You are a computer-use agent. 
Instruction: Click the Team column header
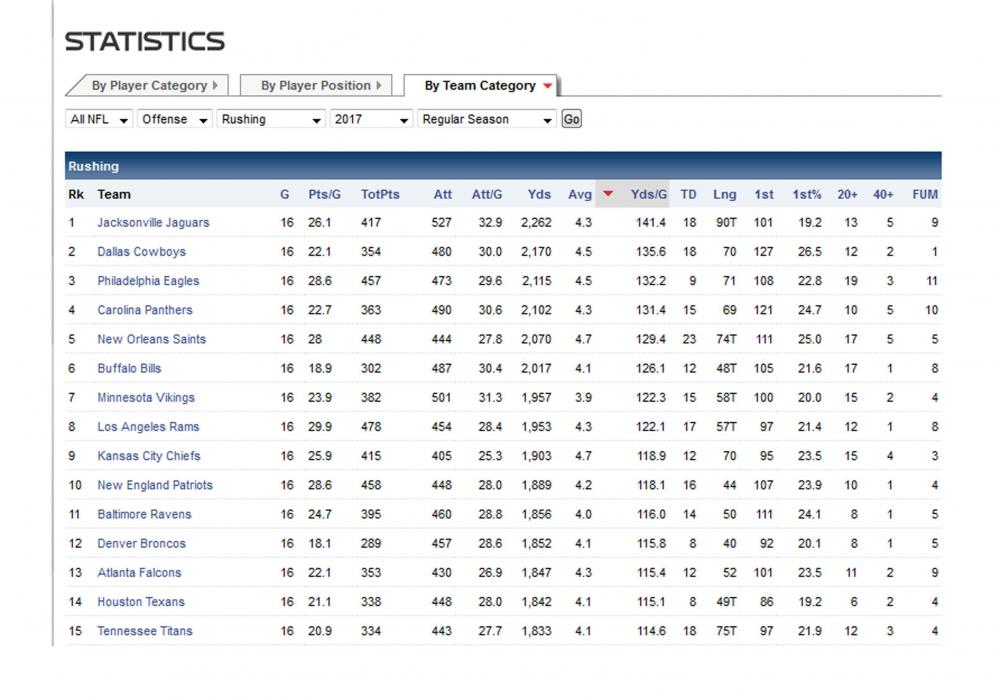(x=114, y=195)
